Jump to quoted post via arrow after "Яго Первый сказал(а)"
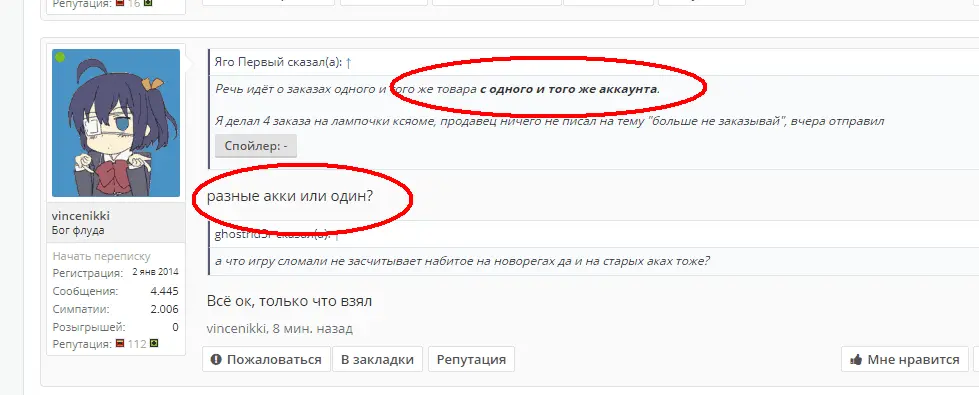 click(348, 62)
